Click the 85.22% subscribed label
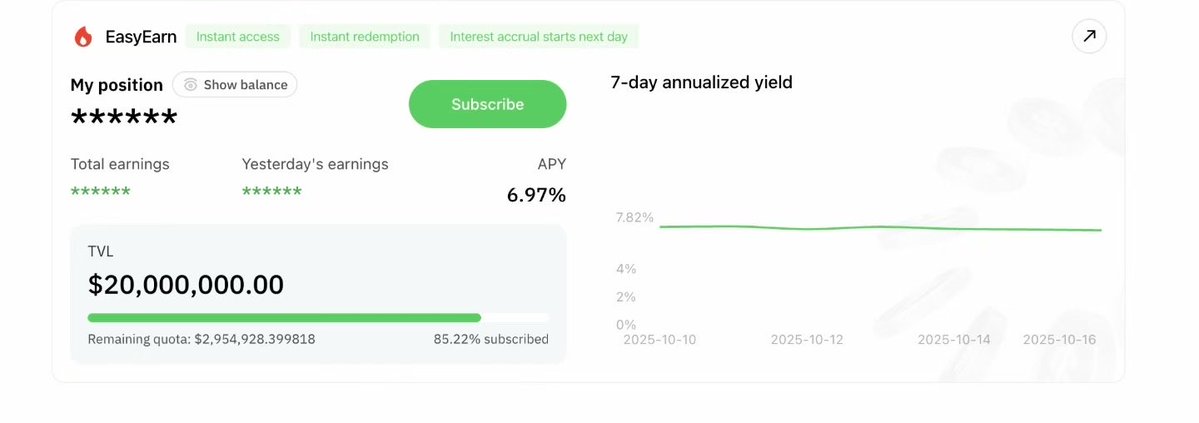This screenshot has height=423, width=1199. pos(490,339)
